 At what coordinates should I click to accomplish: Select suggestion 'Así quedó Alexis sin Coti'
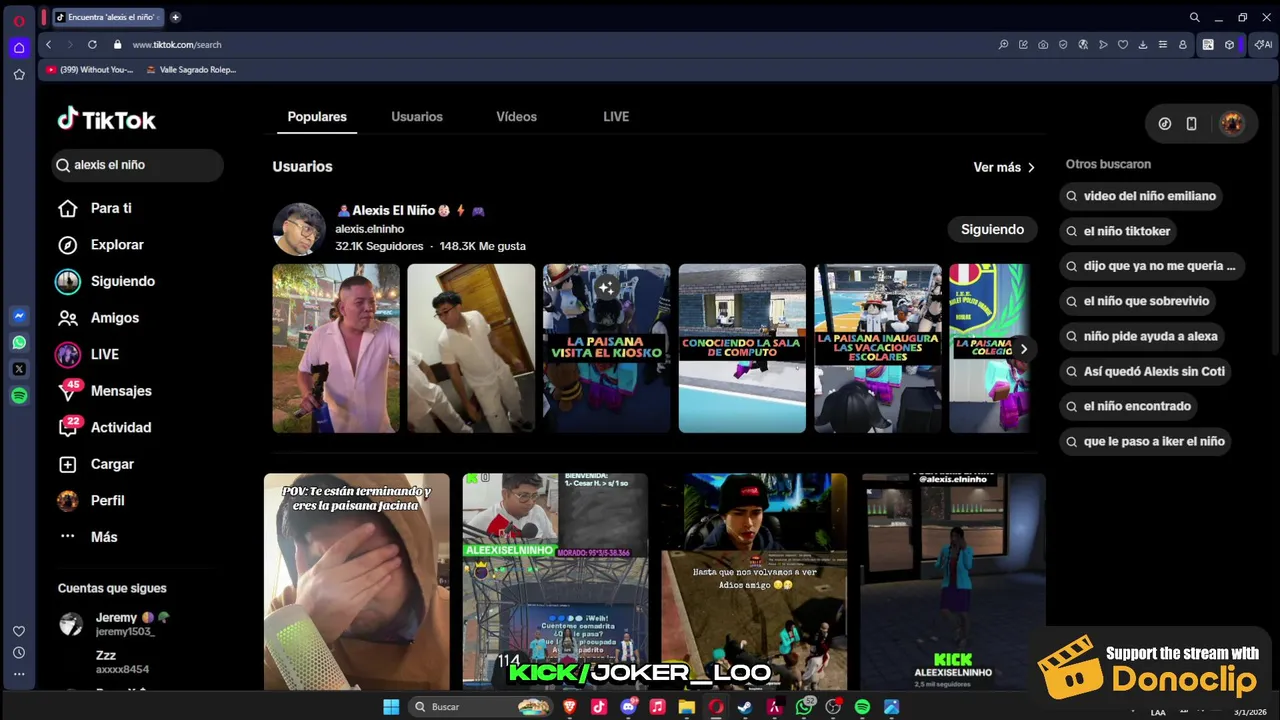(1145, 371)
